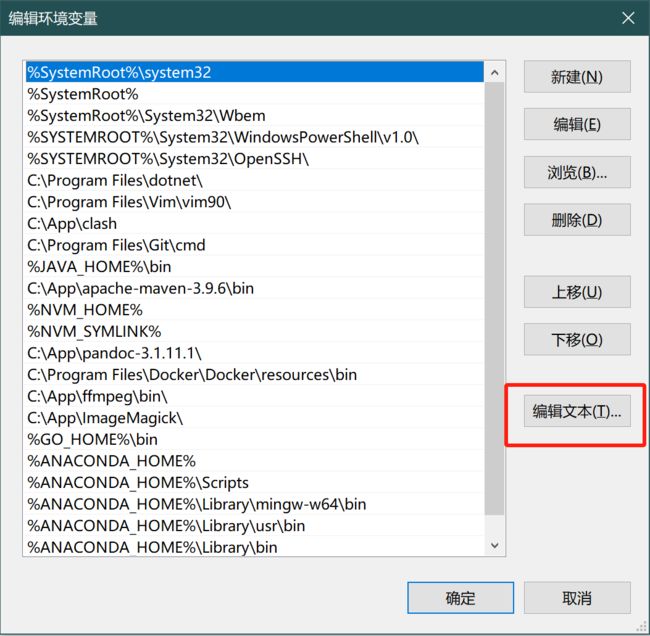Select the %JAVA_HOME%\bin entry
Viewport: 650px width, 636px height.
tap(254, 267)
